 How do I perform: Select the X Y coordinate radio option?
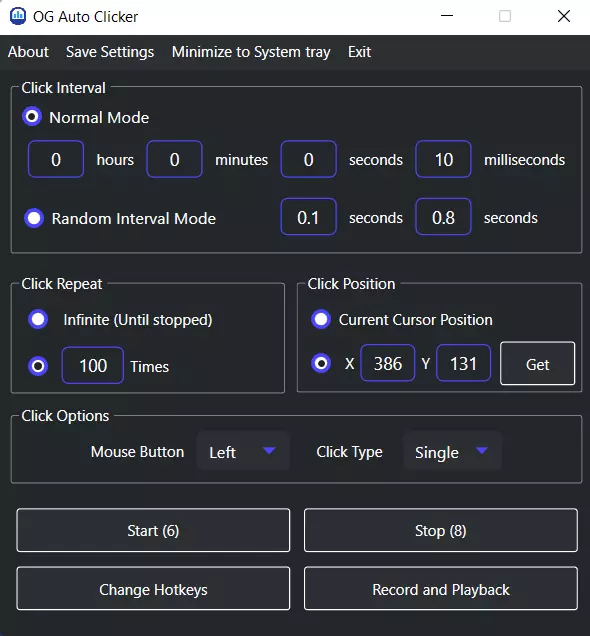tap(321, 363)
